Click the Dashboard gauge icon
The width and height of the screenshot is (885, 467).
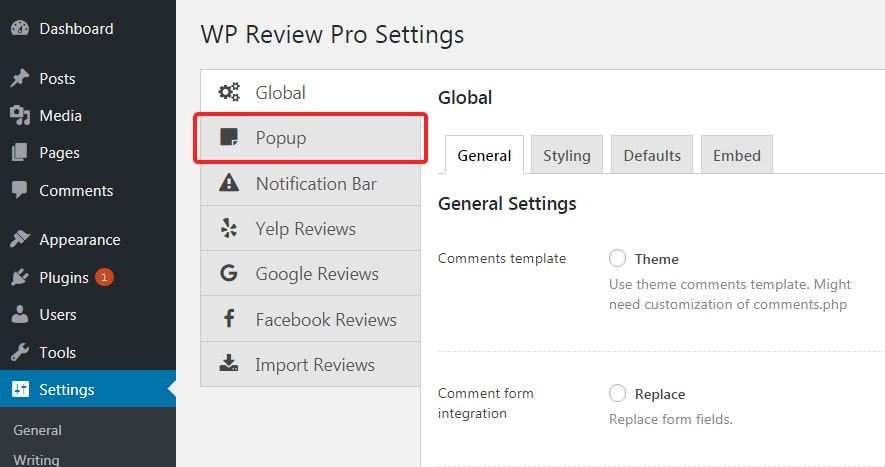coord(20,28)
